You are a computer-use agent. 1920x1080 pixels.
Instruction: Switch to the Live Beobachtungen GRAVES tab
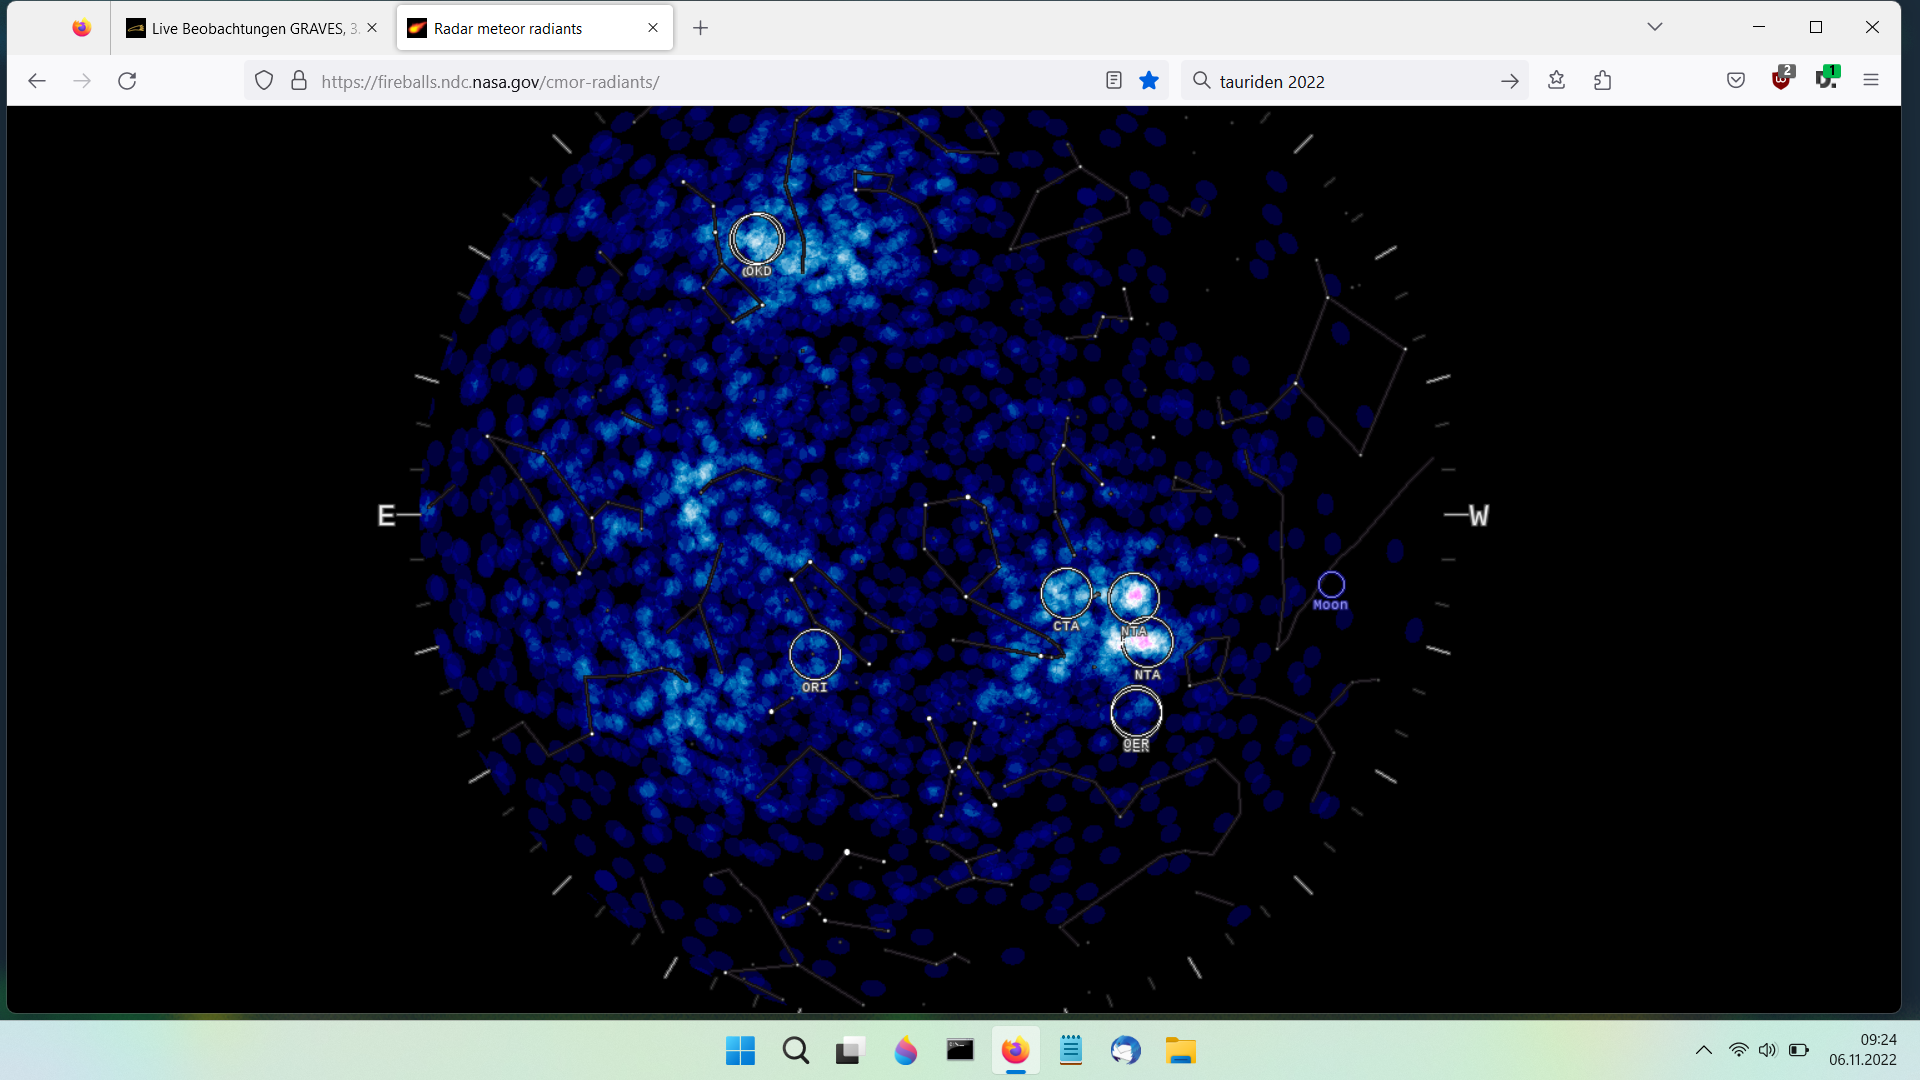point(251,28)
